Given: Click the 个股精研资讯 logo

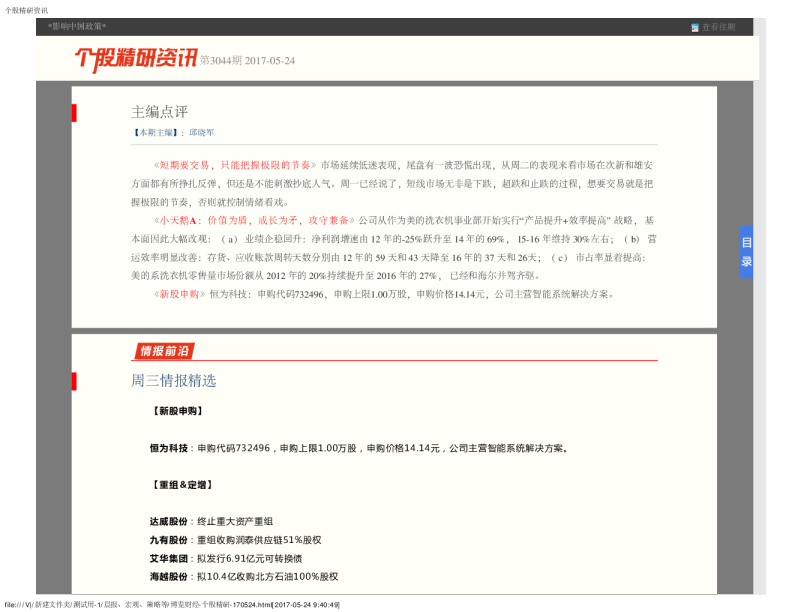Looking at the screenshot, I should pyautogui.click(x=136, y=59).
